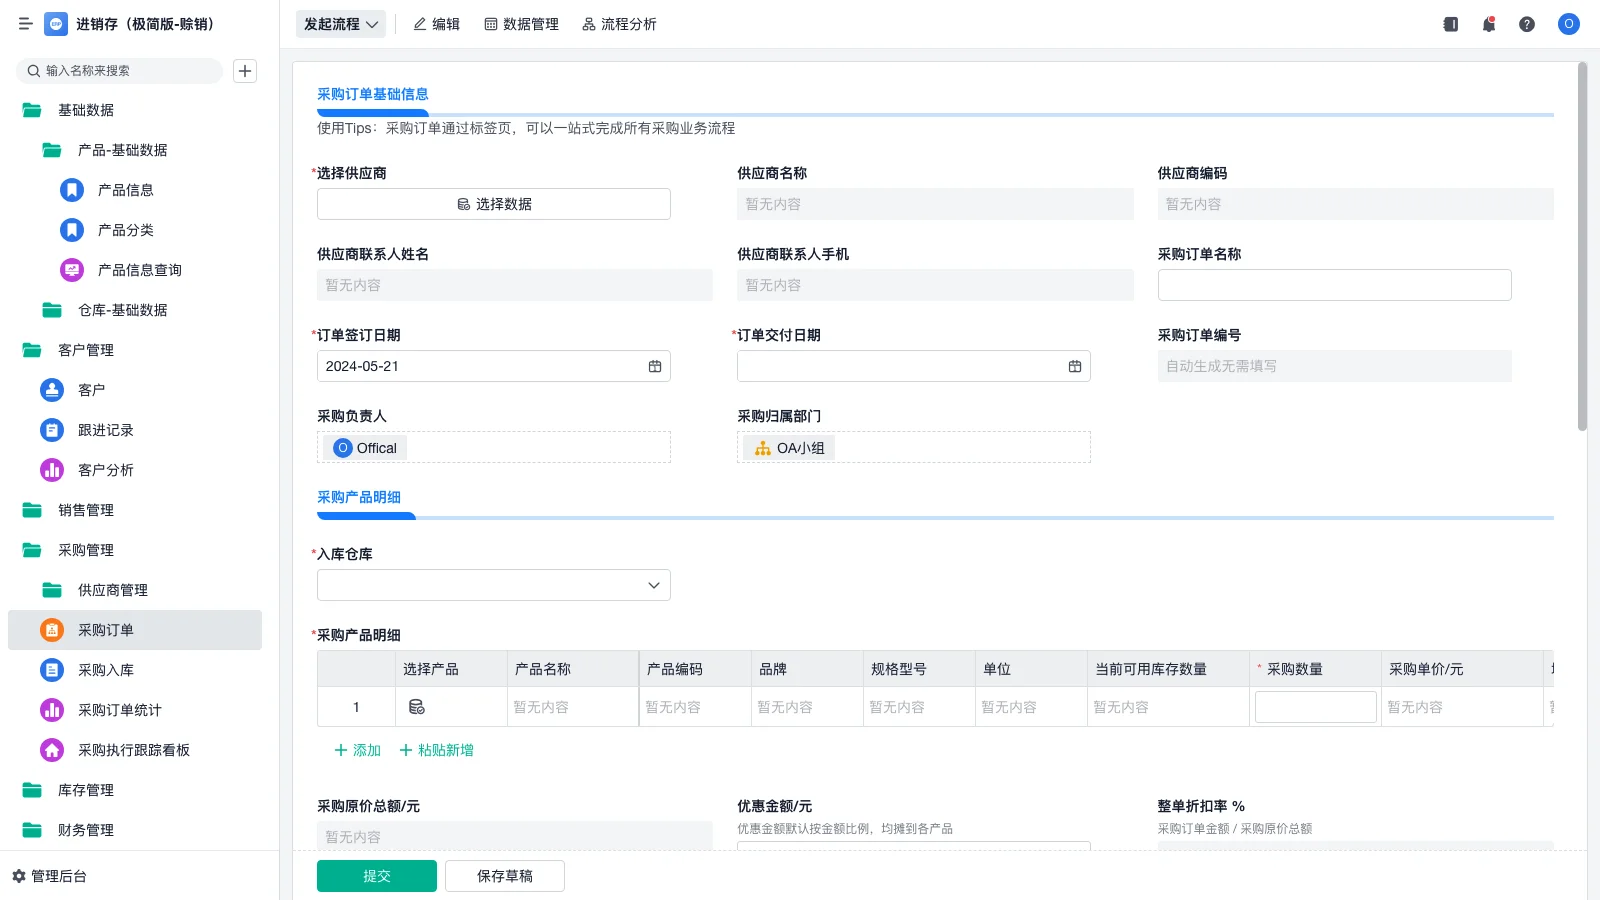Expand the 供应商管理 folder
The height and width of the screenshot is (900, 1600).
click(x=52, y=590)
